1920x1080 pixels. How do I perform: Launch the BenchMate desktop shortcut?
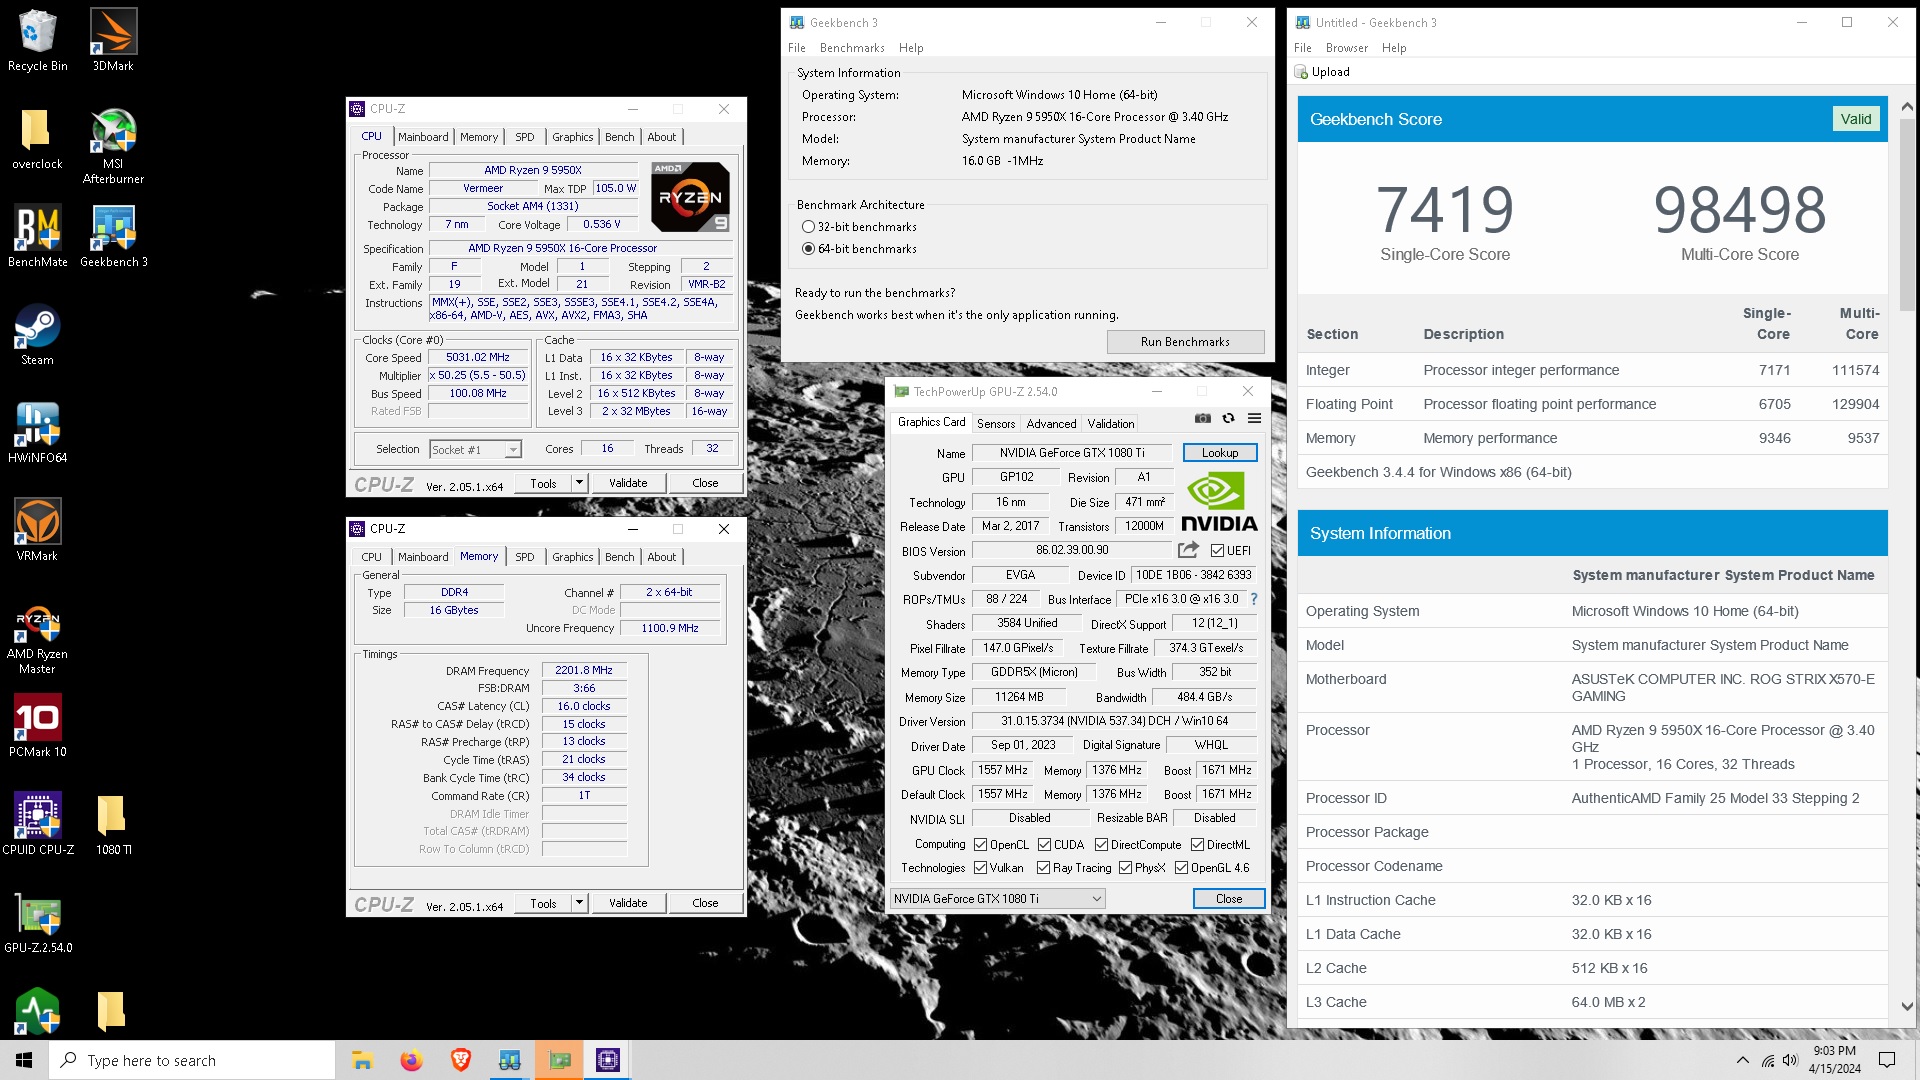[37, 236]
